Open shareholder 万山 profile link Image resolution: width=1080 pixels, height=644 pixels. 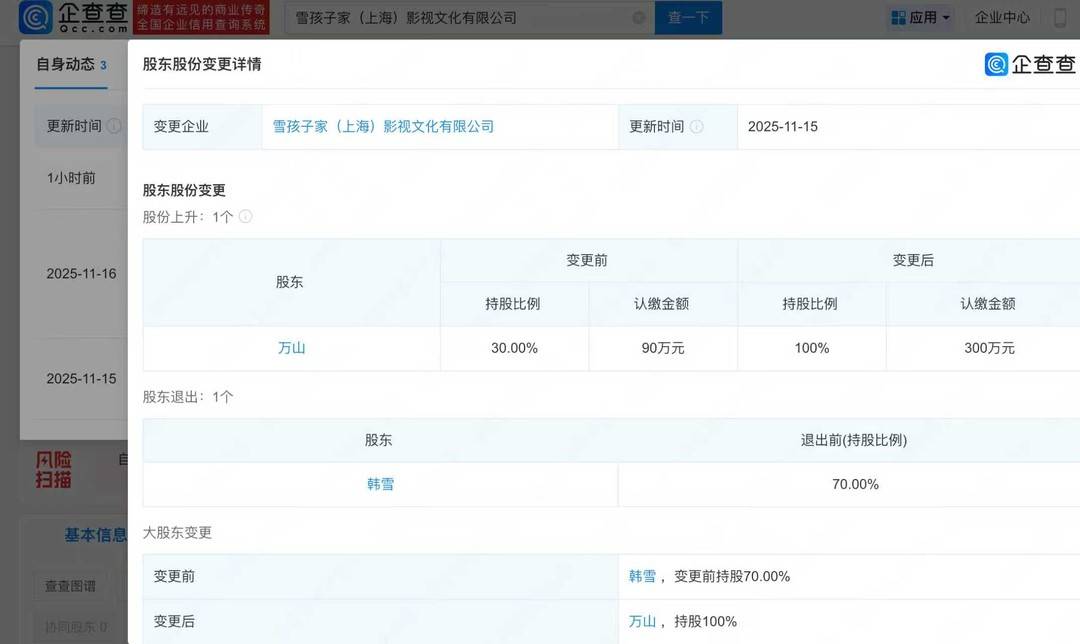point(290,348)
